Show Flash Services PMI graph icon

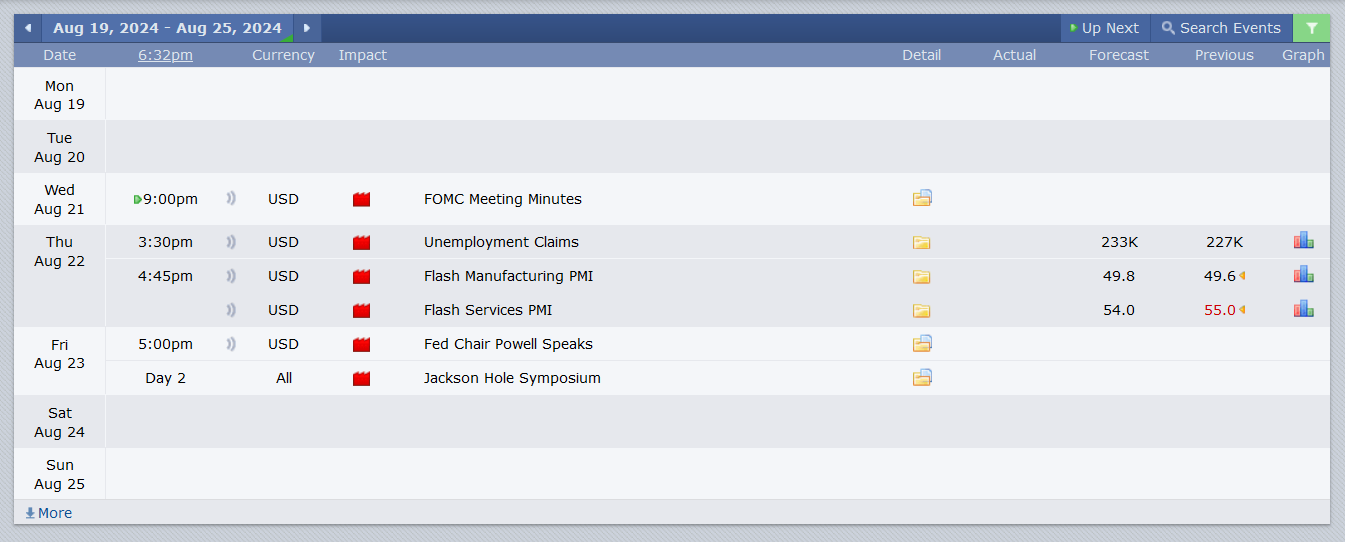pyautogui.click(x=1303, y=309)
